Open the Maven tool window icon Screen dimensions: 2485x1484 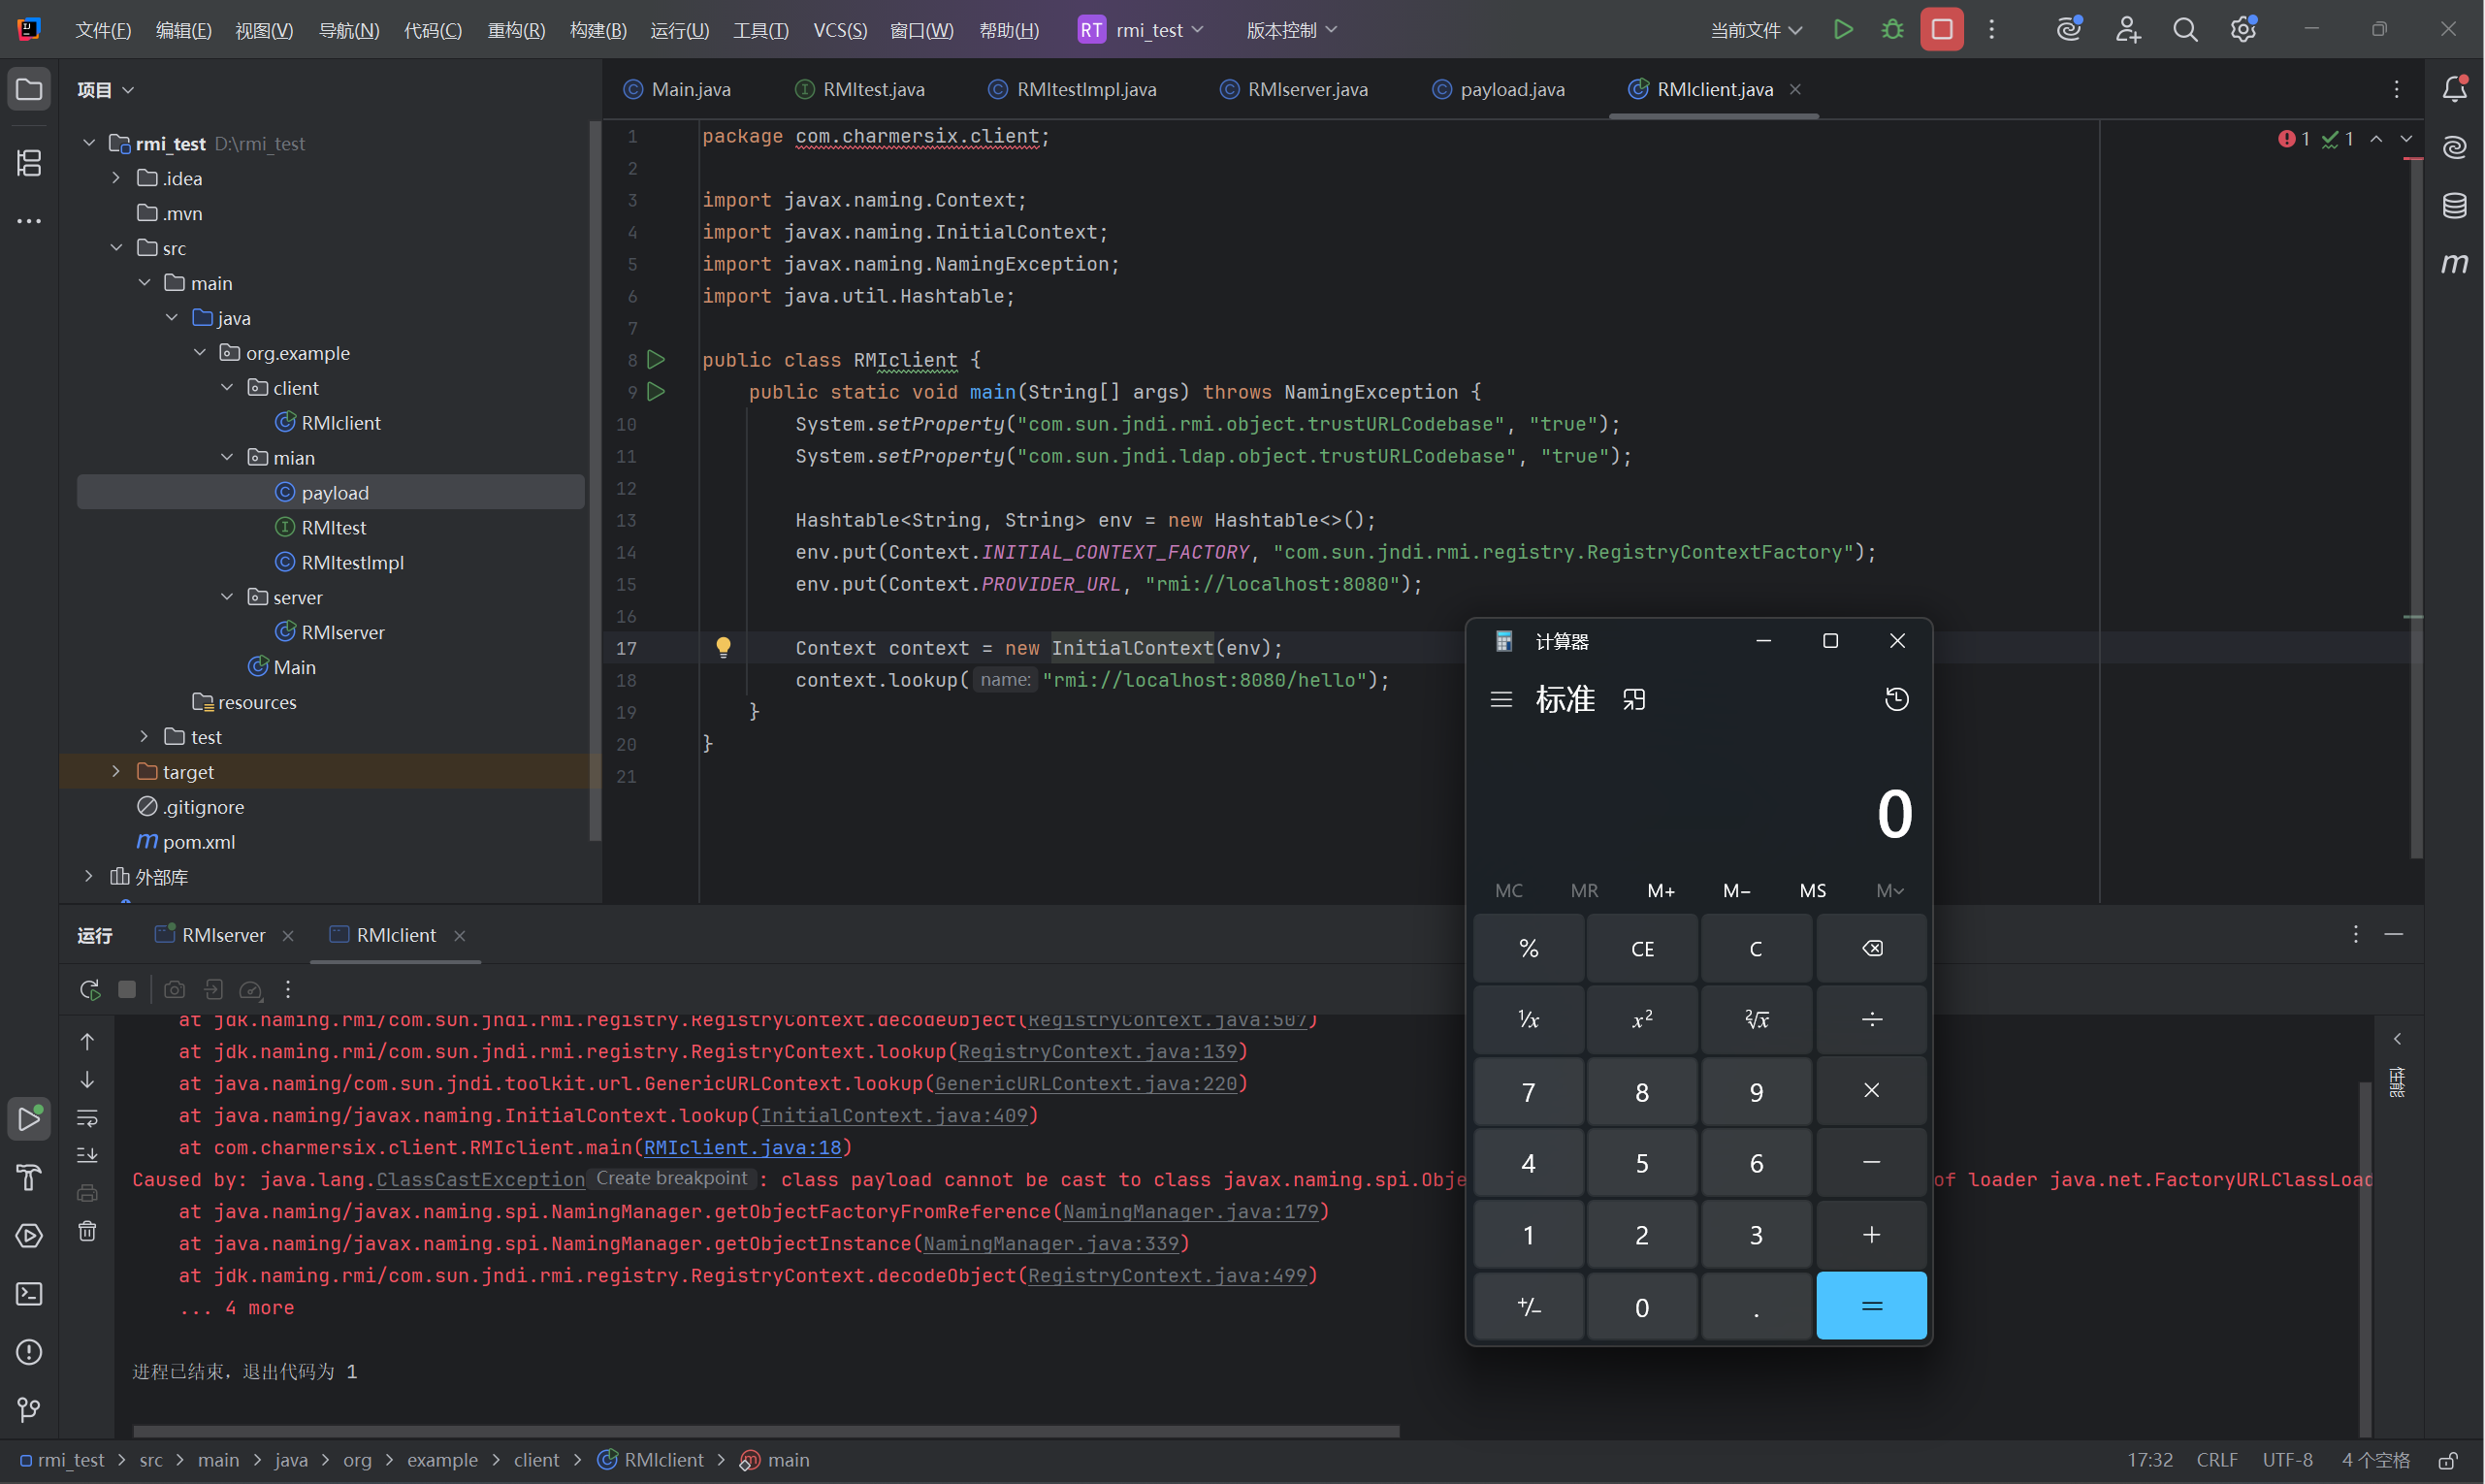click(x=2454, y=263)
